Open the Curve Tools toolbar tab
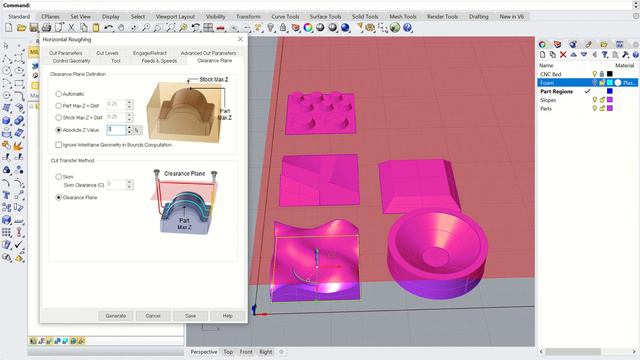 285,17
